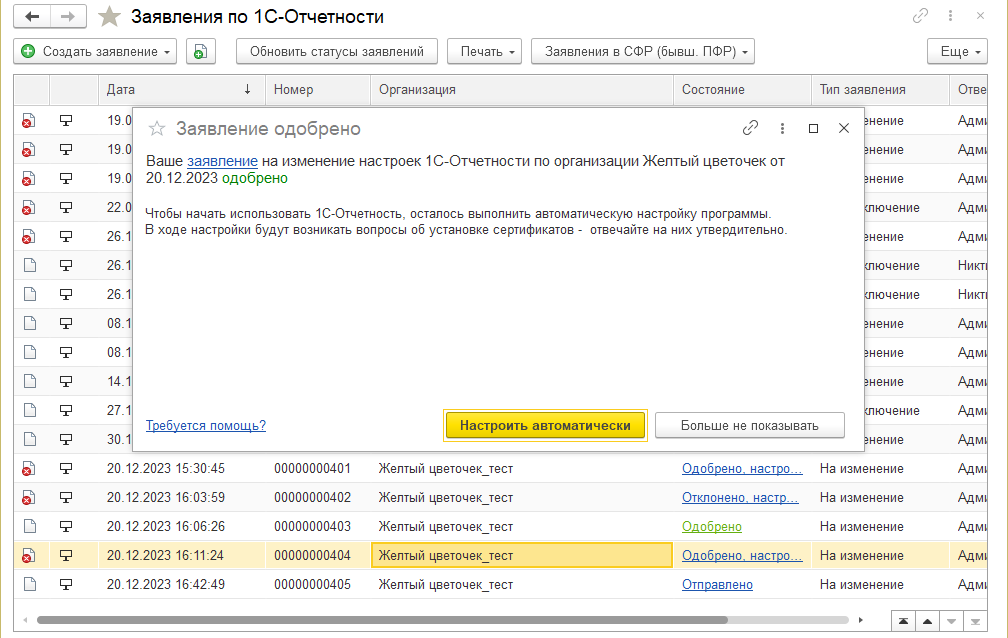This screenshot has width=1008, height=638.
Task: Open the green Одобрено status link
Action: [x=712, y=527]
